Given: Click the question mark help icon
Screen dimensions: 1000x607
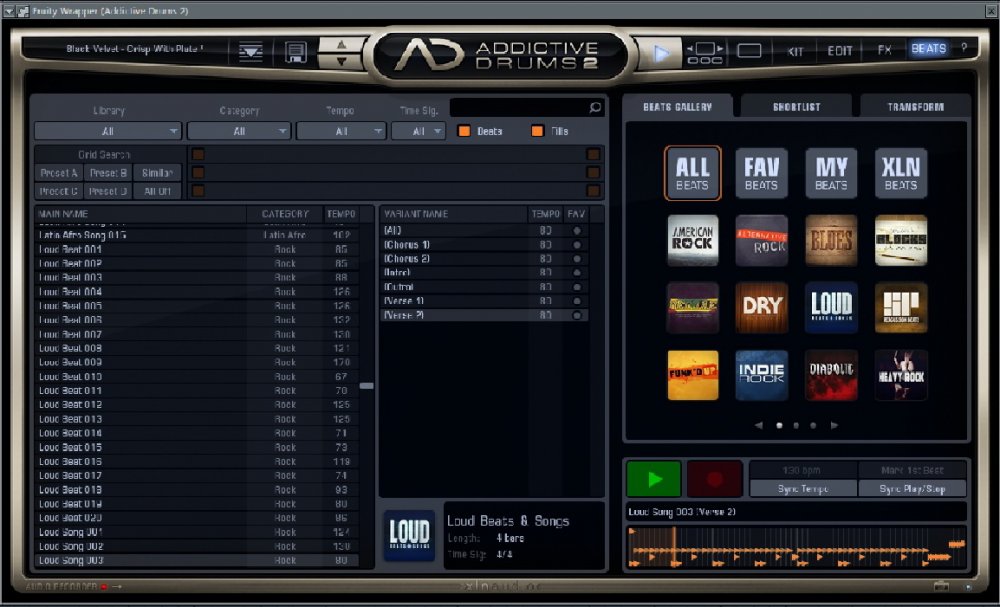Looking at the screenshot, I should tap(964, 48).
